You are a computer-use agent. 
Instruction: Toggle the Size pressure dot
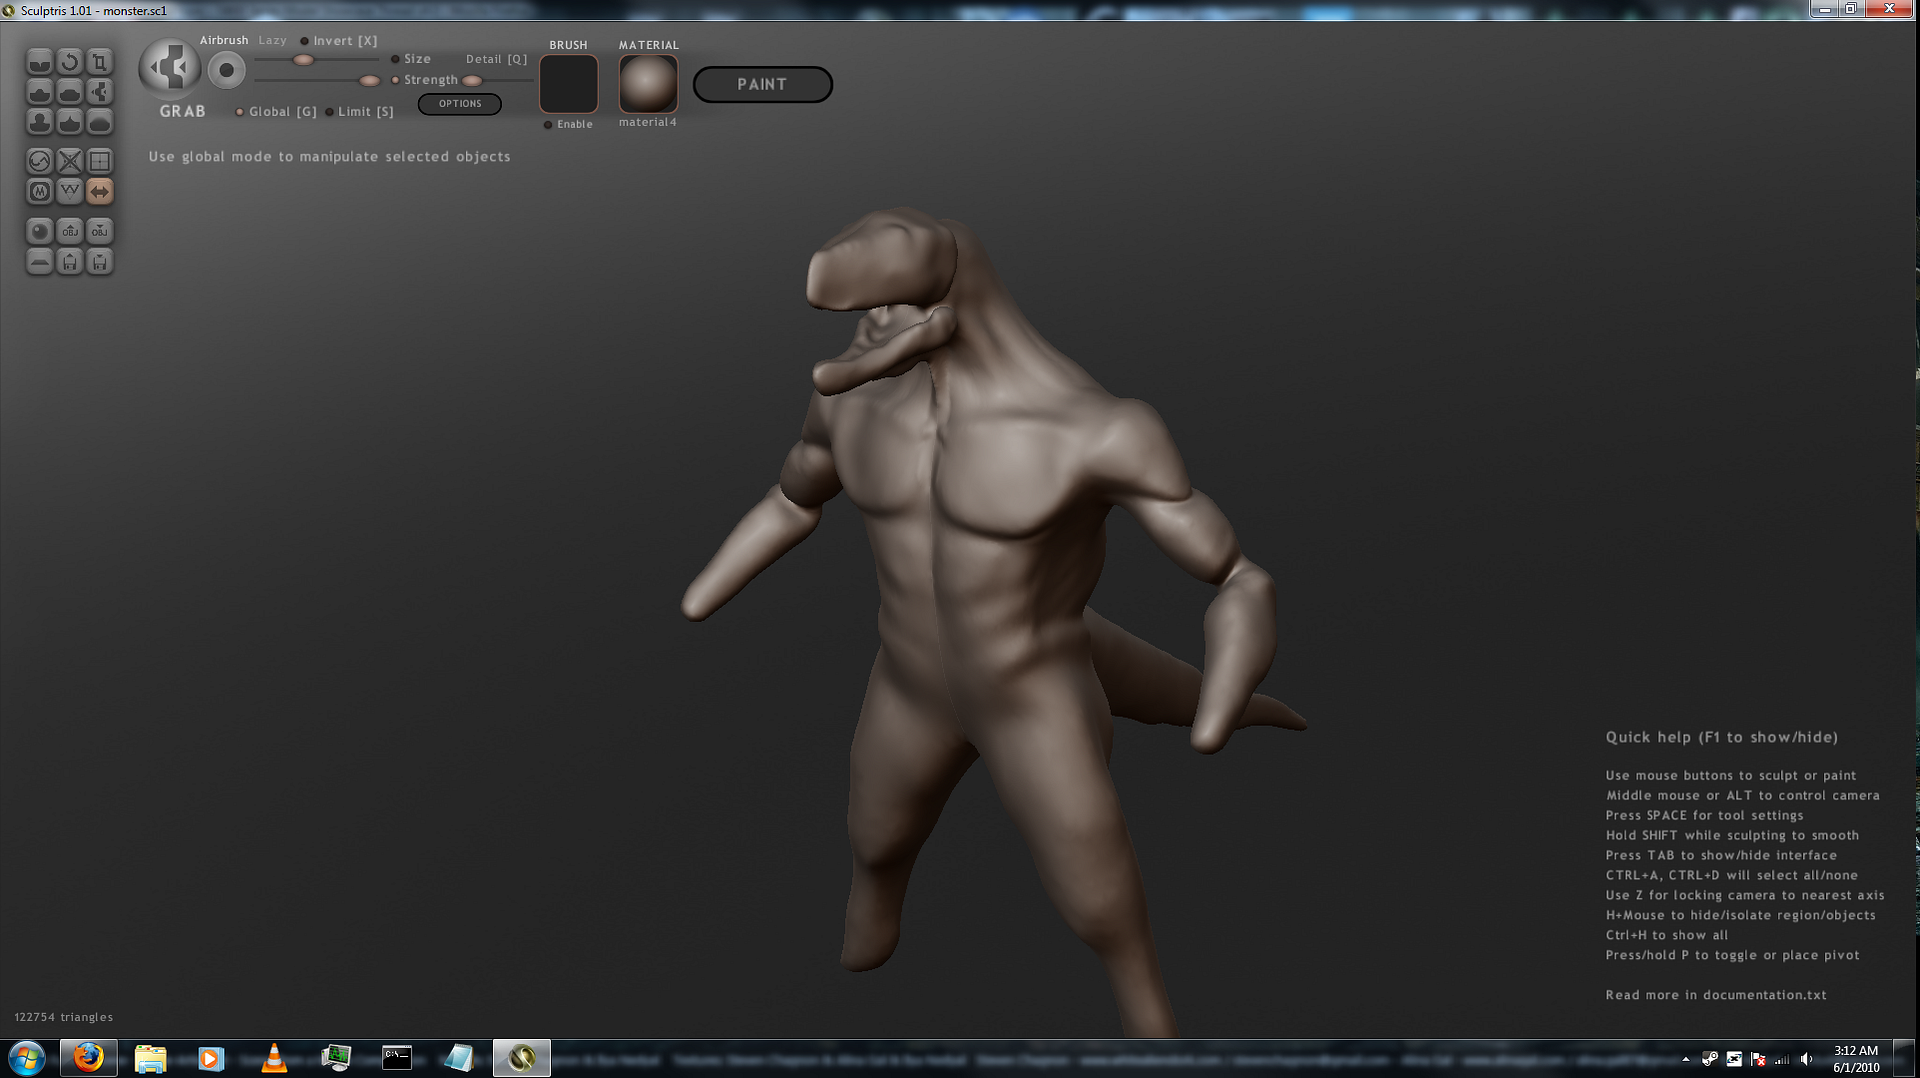(395, 59)
